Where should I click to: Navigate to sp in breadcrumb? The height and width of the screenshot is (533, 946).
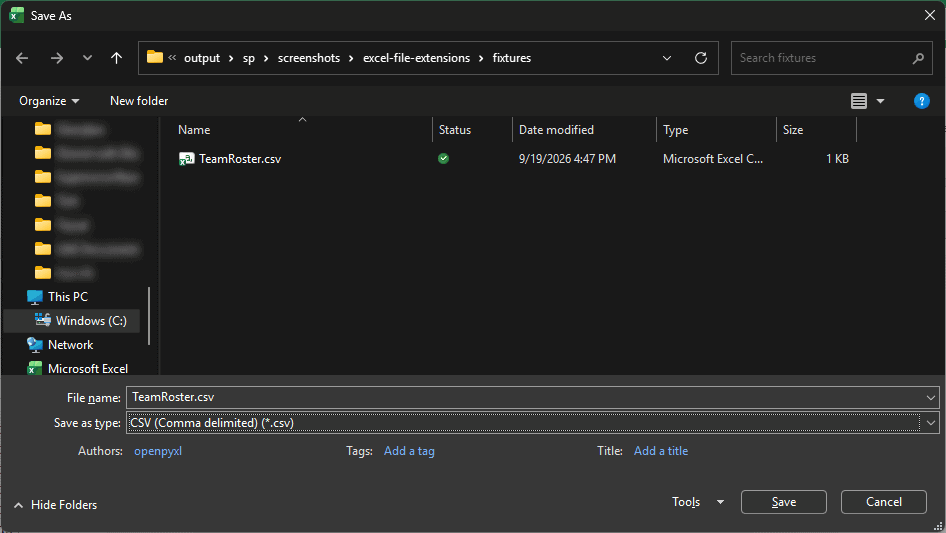[249, 58]
